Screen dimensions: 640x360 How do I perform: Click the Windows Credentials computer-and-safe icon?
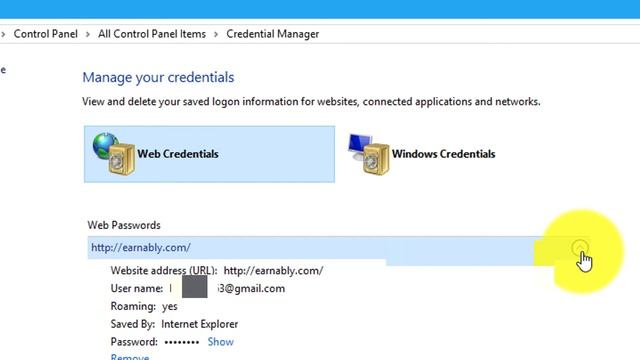click(369, 154)
